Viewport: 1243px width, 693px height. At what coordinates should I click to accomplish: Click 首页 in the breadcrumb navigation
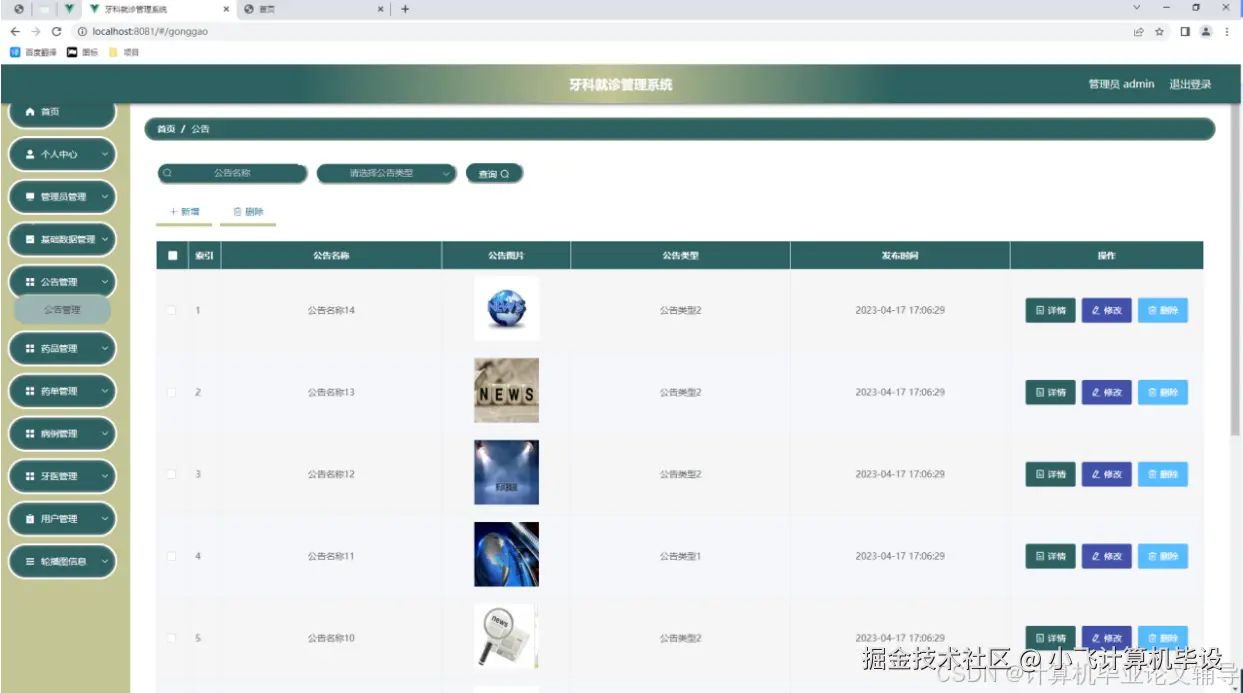pyautogui.click(x=165, y=129)
